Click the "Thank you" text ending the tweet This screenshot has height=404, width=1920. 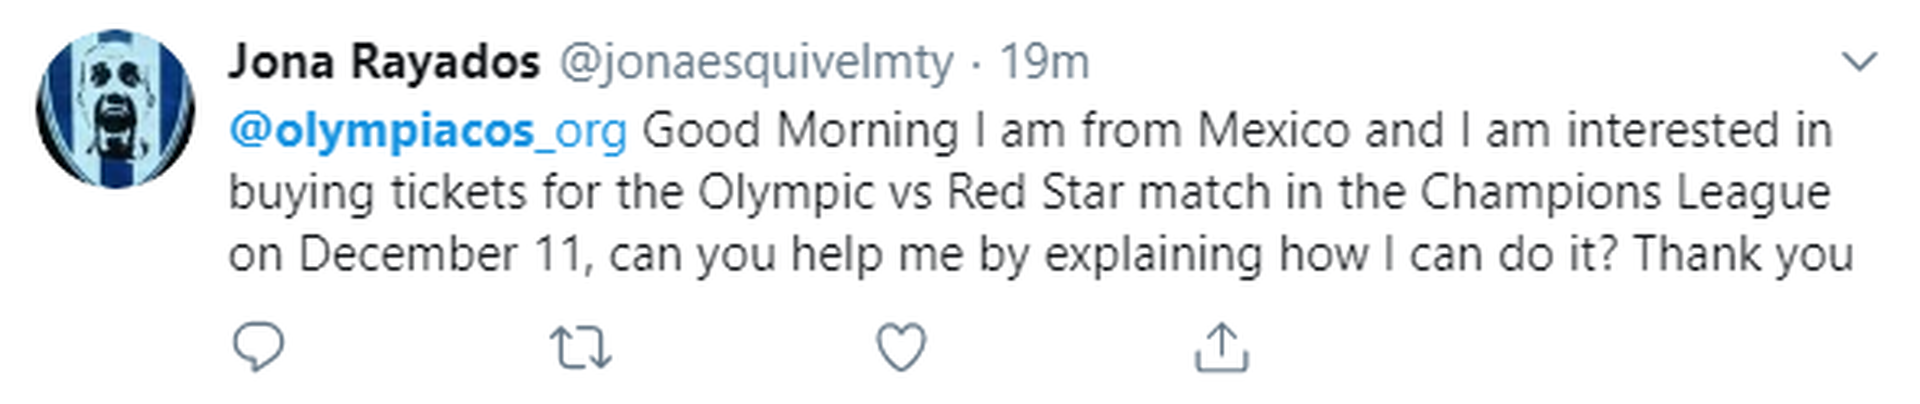[x=1743, y=254]
